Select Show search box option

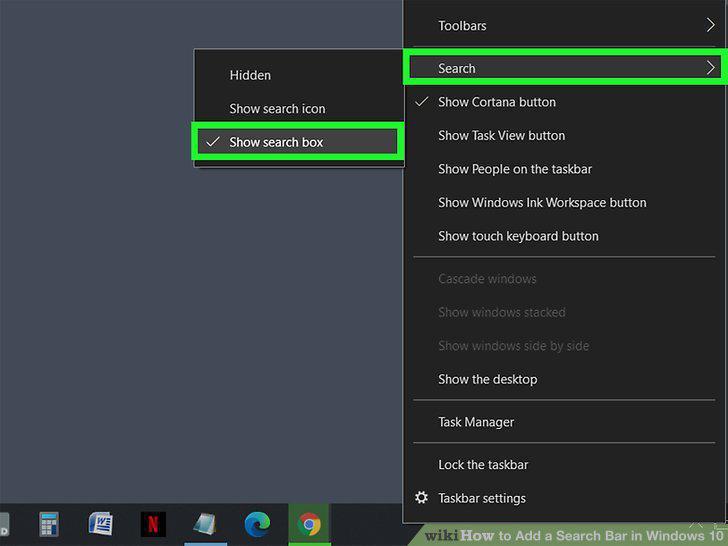tap(298, 142)
